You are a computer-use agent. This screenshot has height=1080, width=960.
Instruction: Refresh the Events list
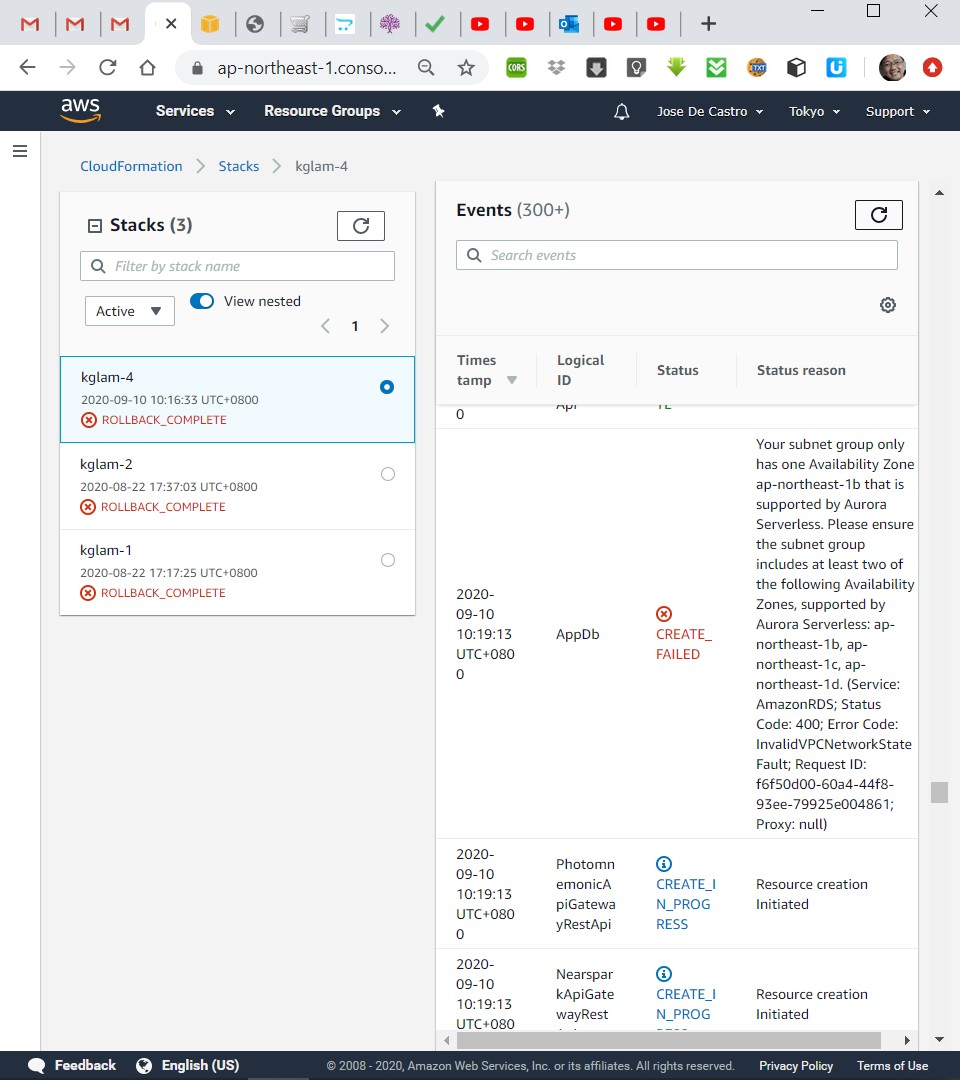tap(879, 215)
